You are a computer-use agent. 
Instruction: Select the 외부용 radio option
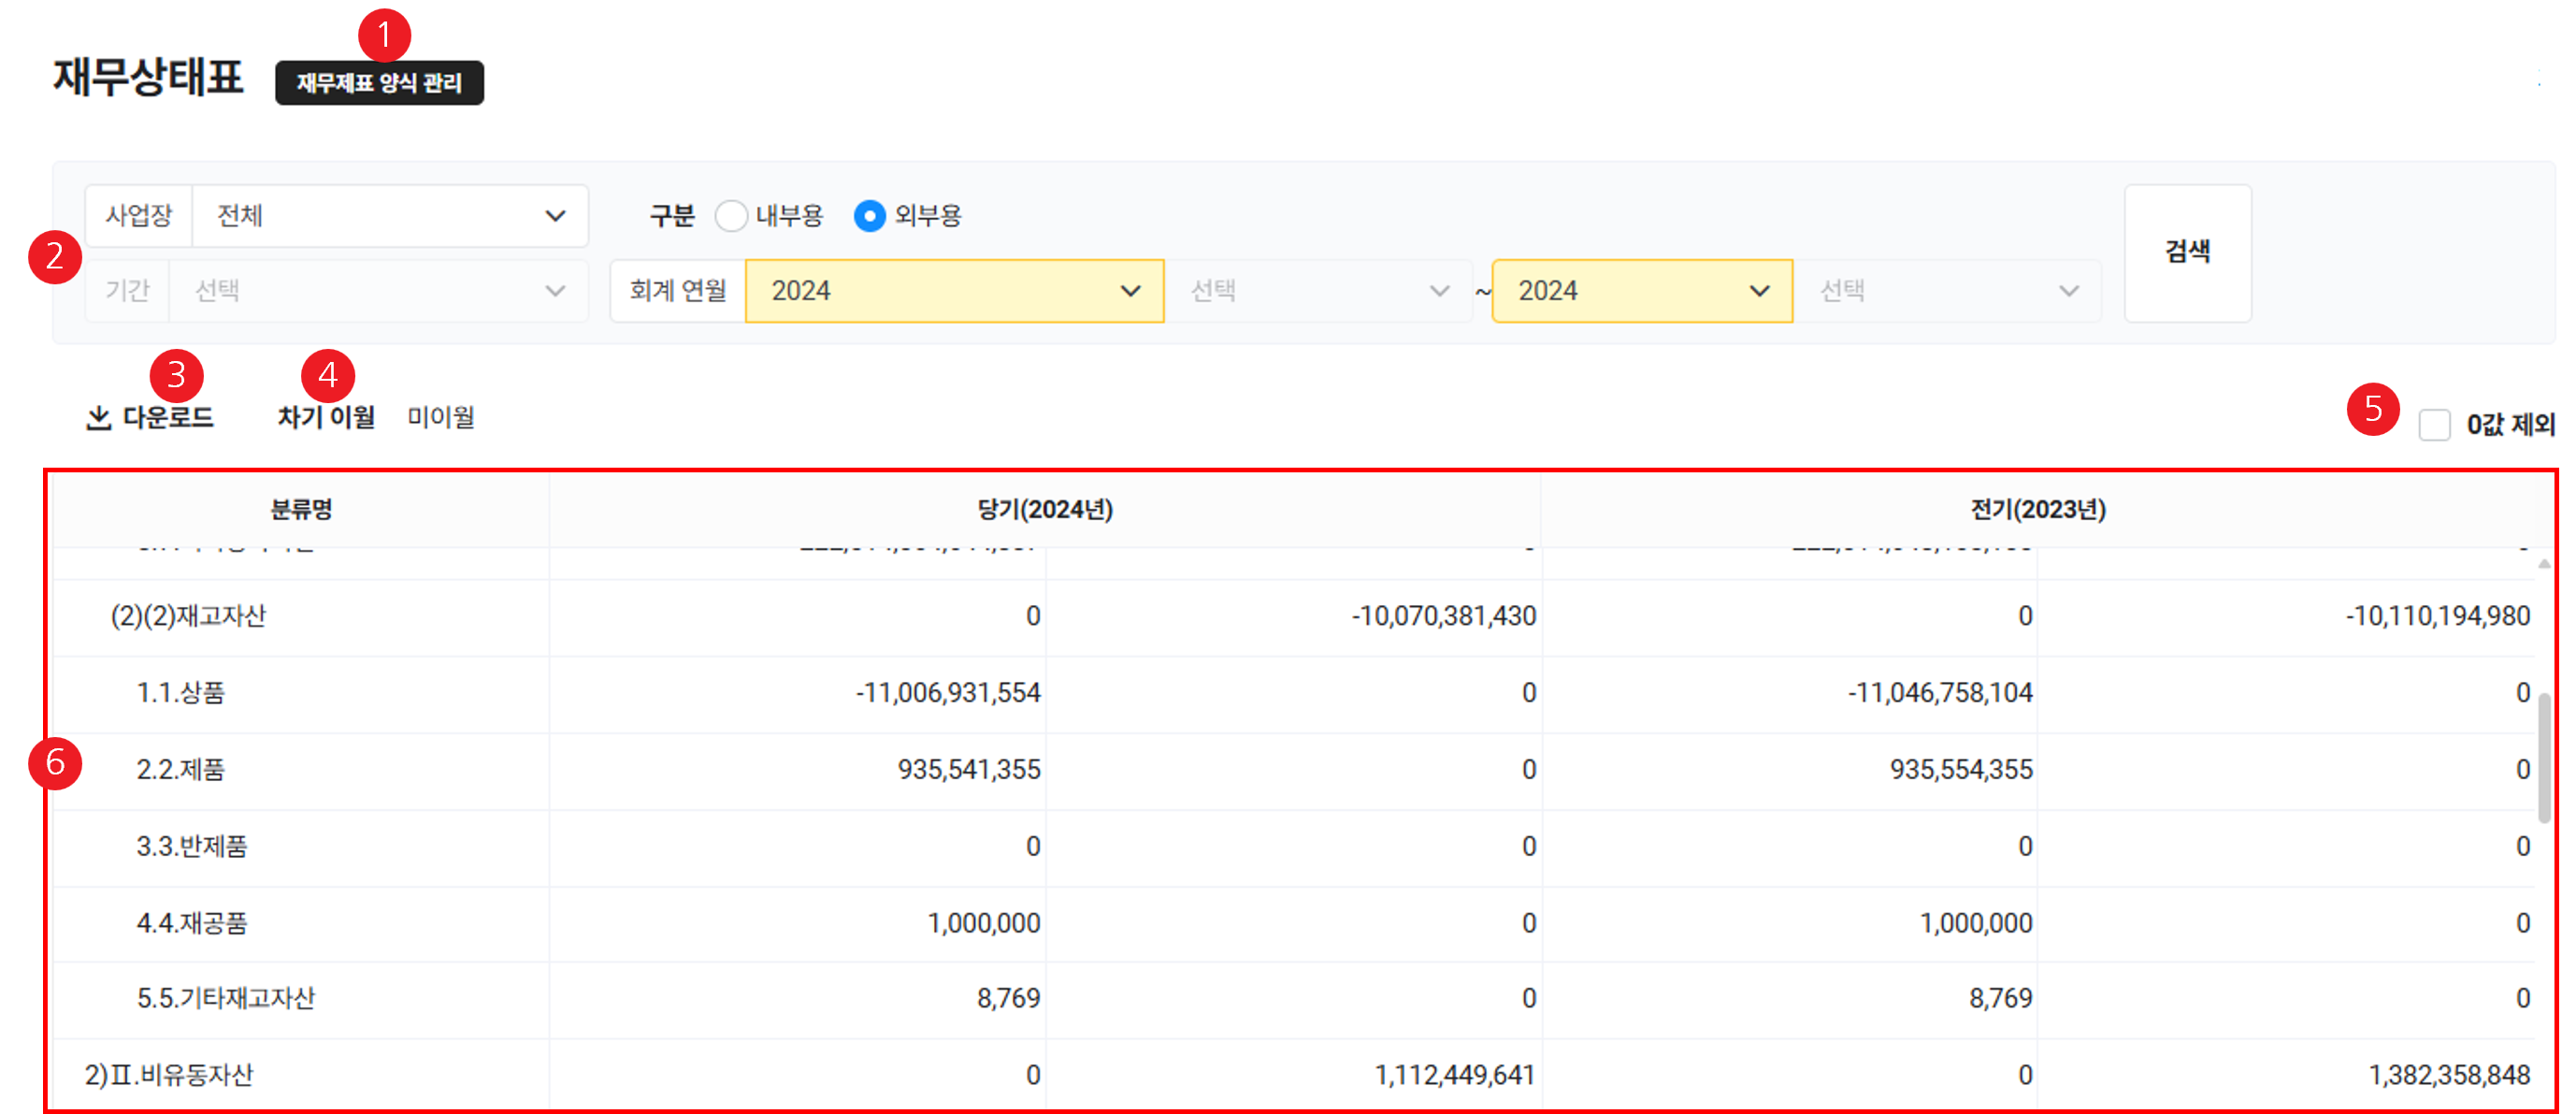pyautogui.click(x=869, y=216)
